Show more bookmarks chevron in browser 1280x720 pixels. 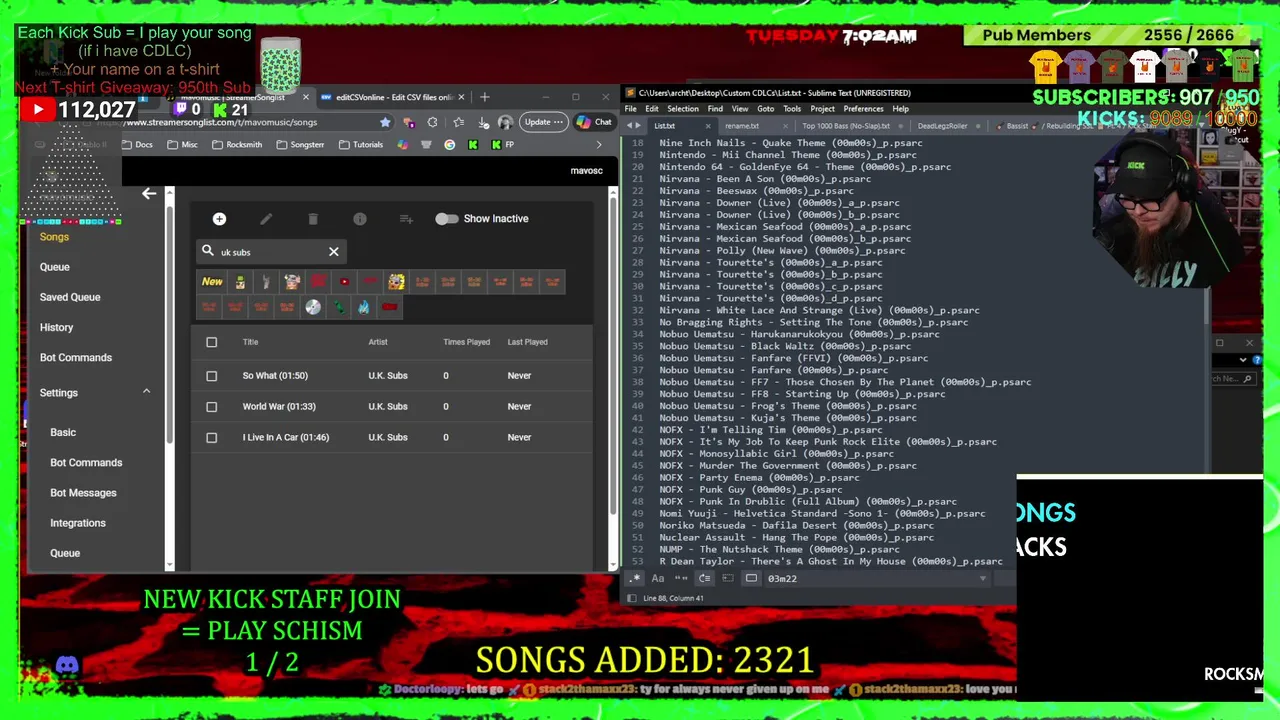coord(599,145)
